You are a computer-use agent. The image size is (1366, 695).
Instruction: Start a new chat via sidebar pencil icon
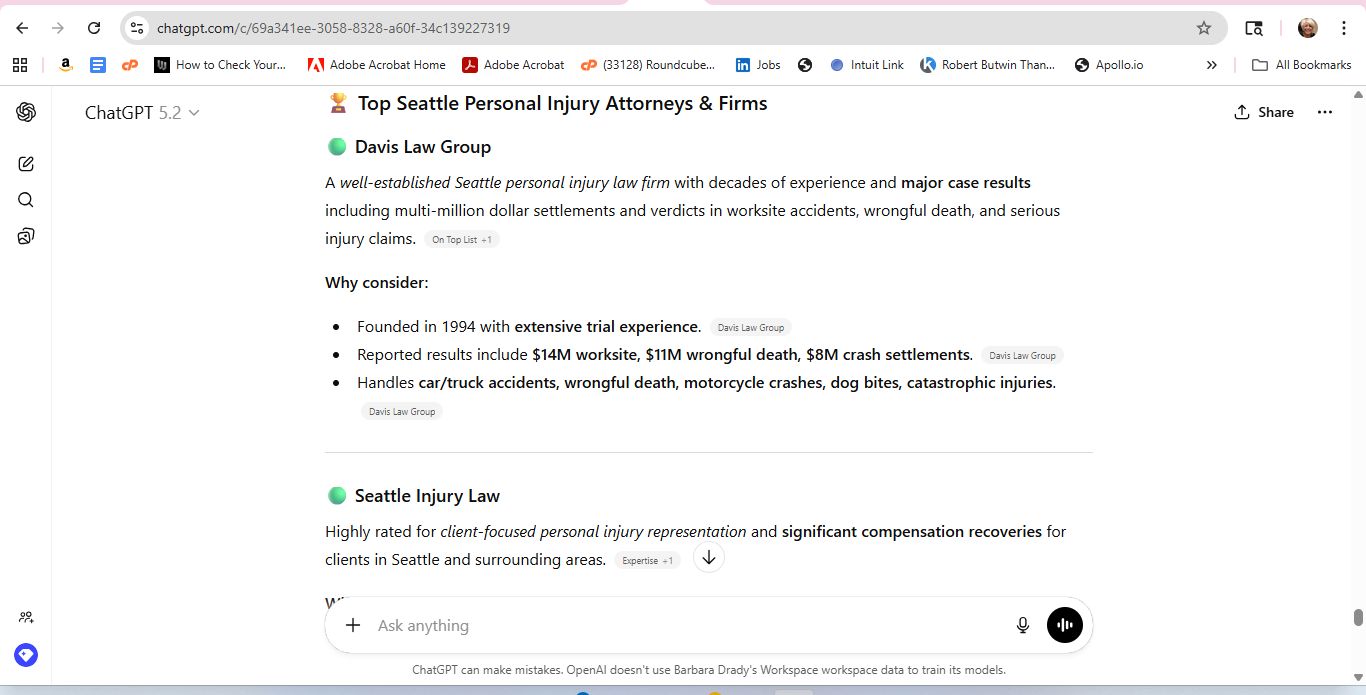click(x=26, y=164)
